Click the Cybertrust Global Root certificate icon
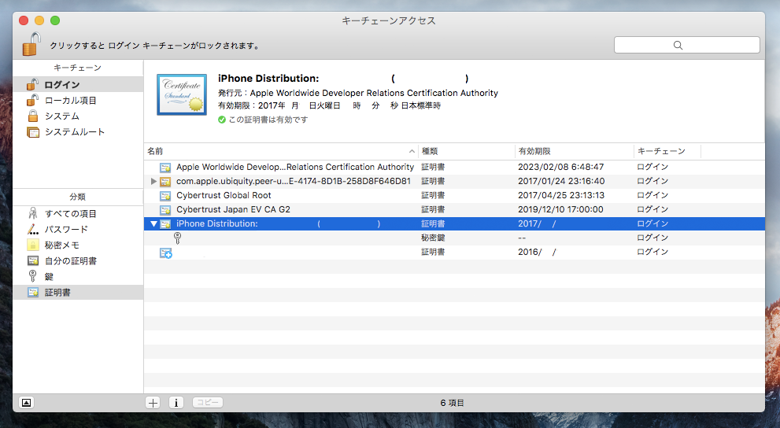The width and height of the screenshot is (780, 428). point(165,196)
